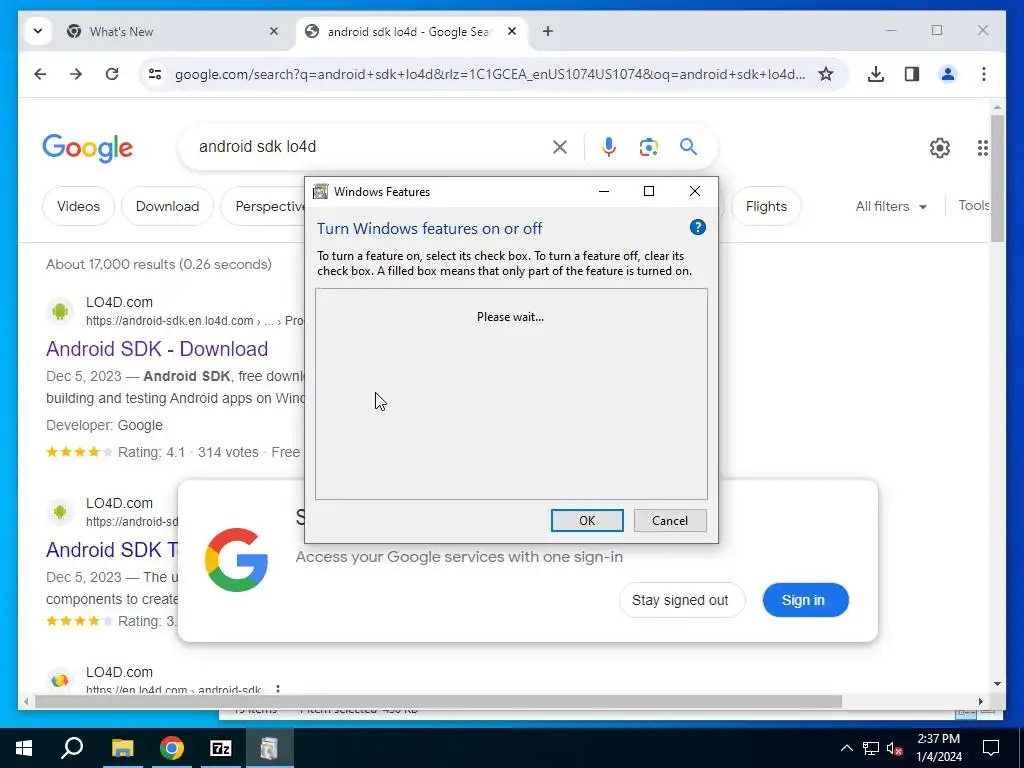Open the Windows Start menu
Image resolution: width=1024 pixels, height=768 pixels.
coord(24,748)
